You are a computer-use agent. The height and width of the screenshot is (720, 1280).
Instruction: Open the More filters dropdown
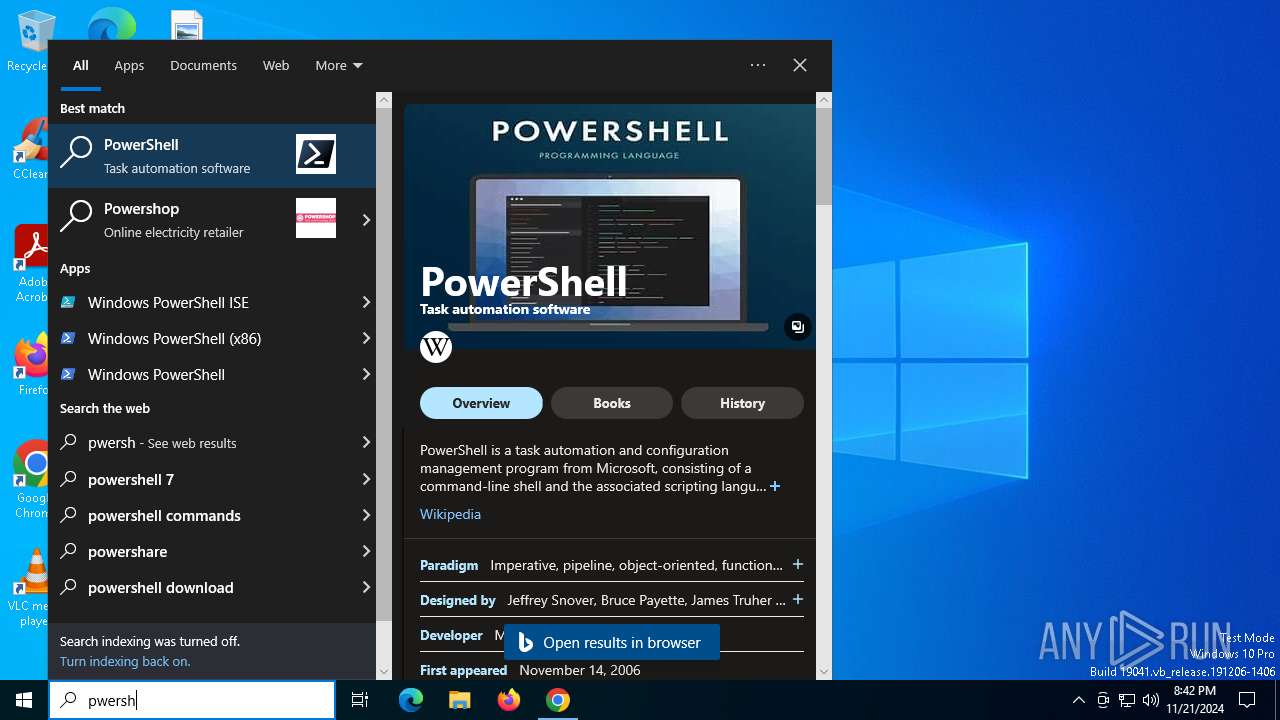click(x=339, y=65)
